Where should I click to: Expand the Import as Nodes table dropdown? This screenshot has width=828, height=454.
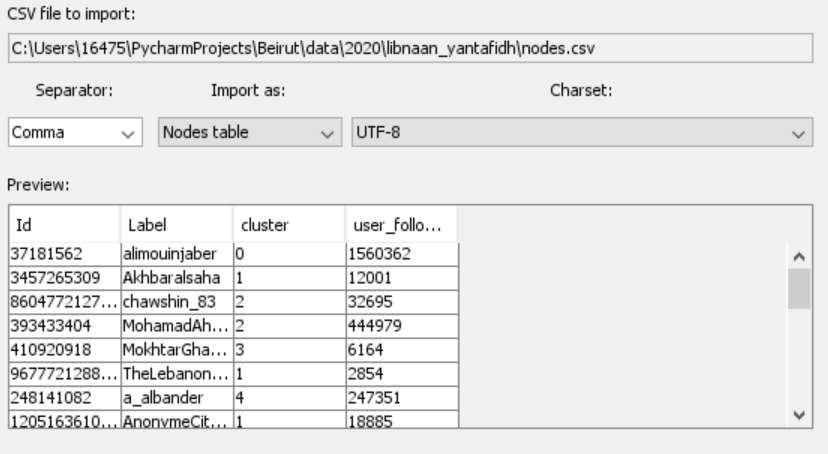pyautogui.click(x=249, y=133)
